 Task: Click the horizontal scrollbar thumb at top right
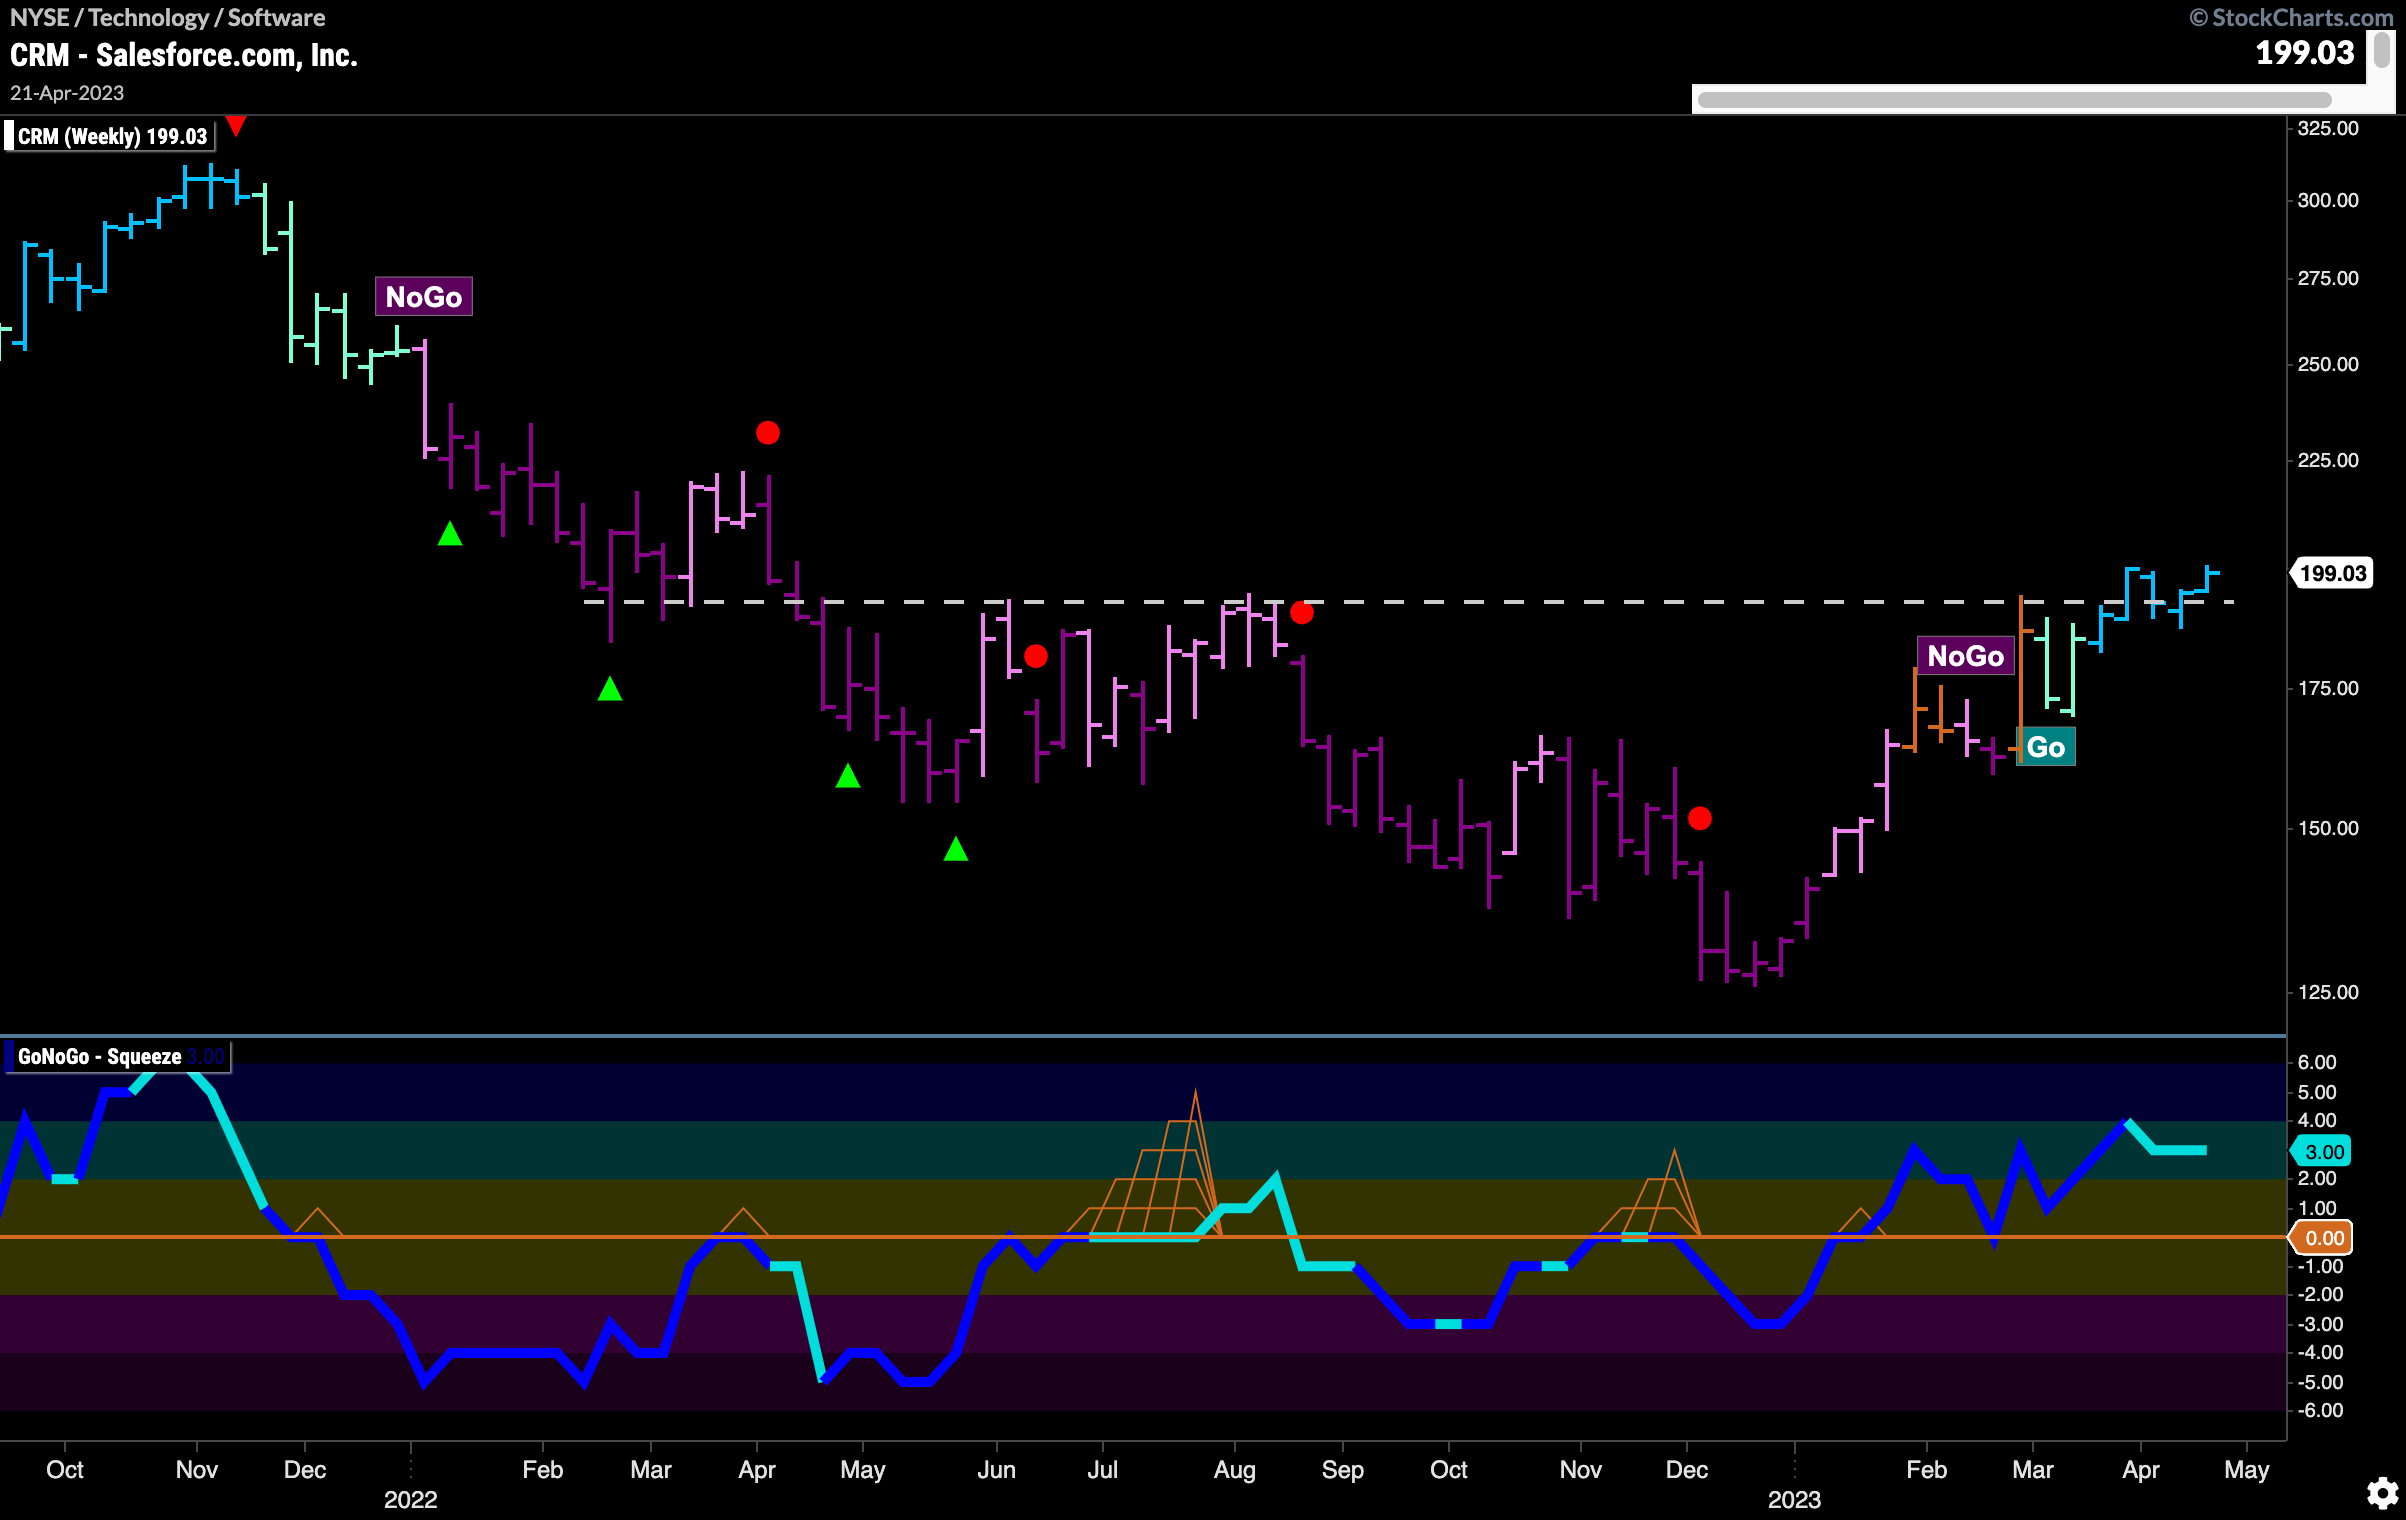[2014, 100]
